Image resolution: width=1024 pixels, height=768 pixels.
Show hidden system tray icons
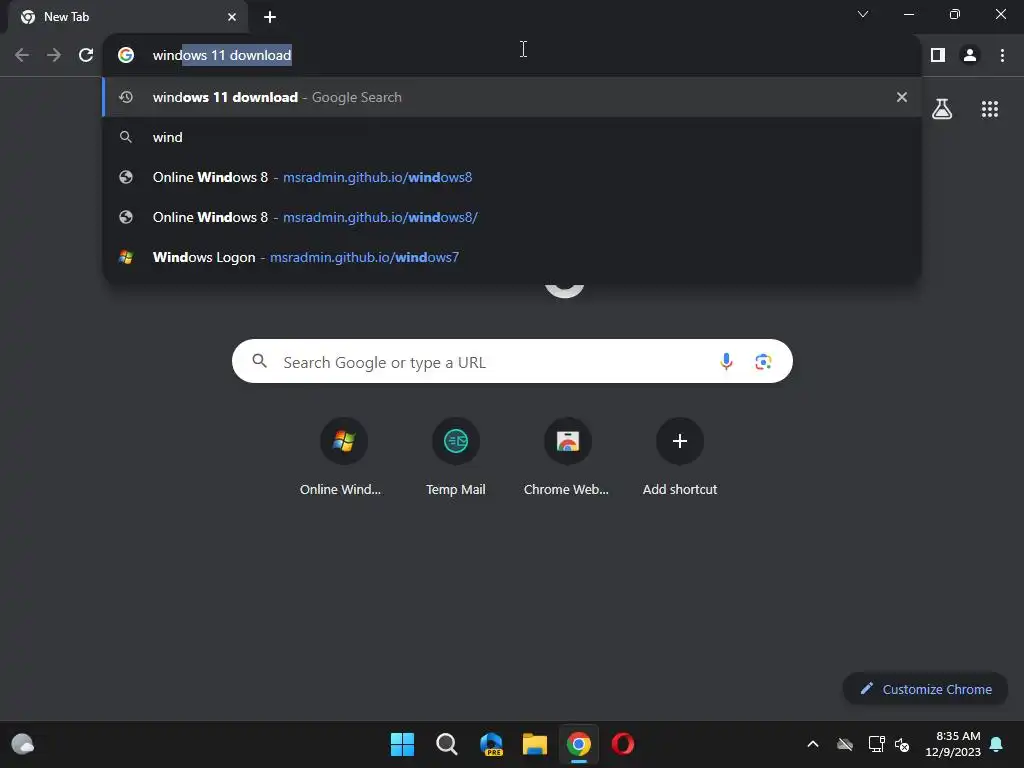(x=813, y=744)
